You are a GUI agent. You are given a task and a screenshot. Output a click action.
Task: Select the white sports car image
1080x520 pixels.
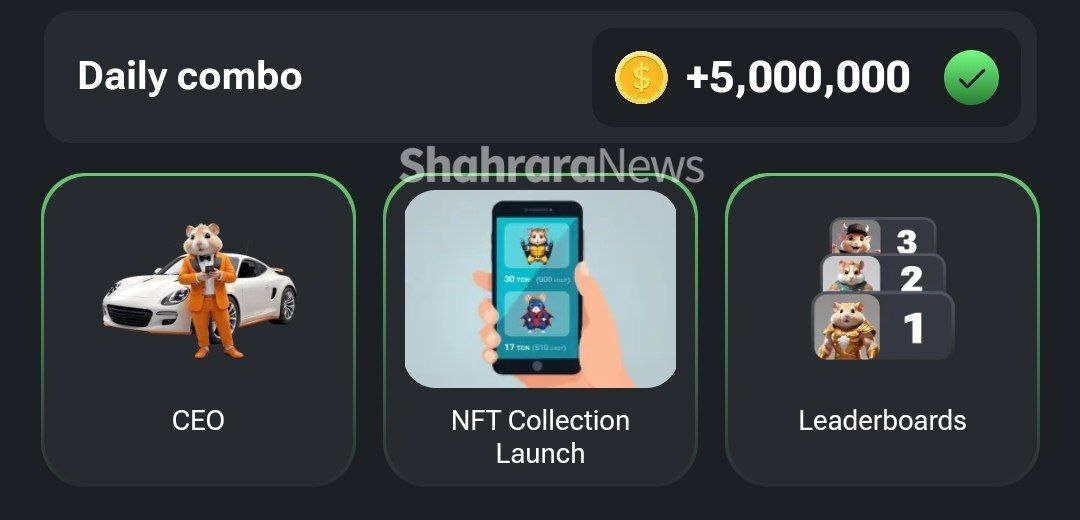point(200,293)
